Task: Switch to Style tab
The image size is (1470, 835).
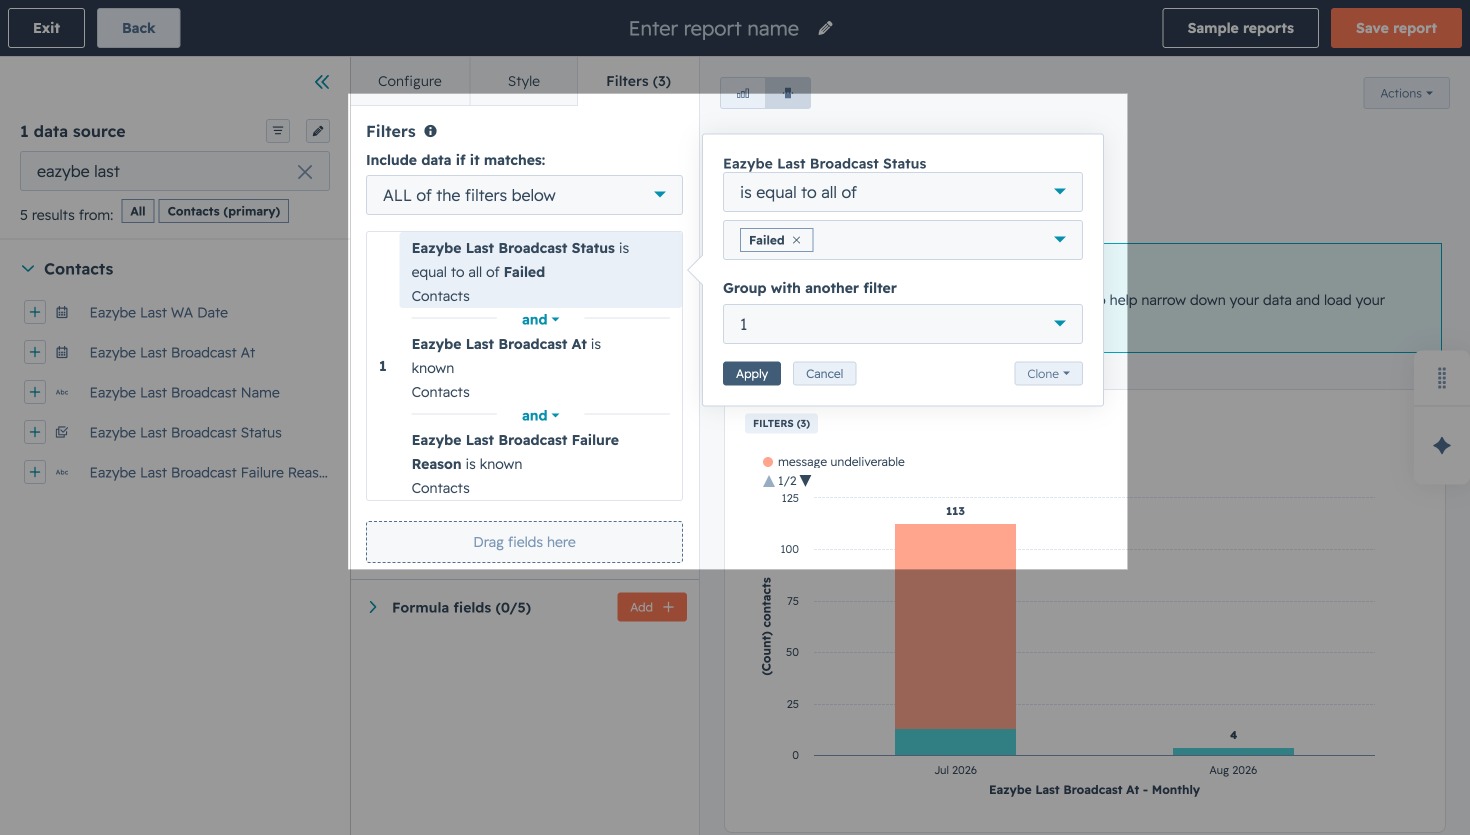Action: (524, 81)
